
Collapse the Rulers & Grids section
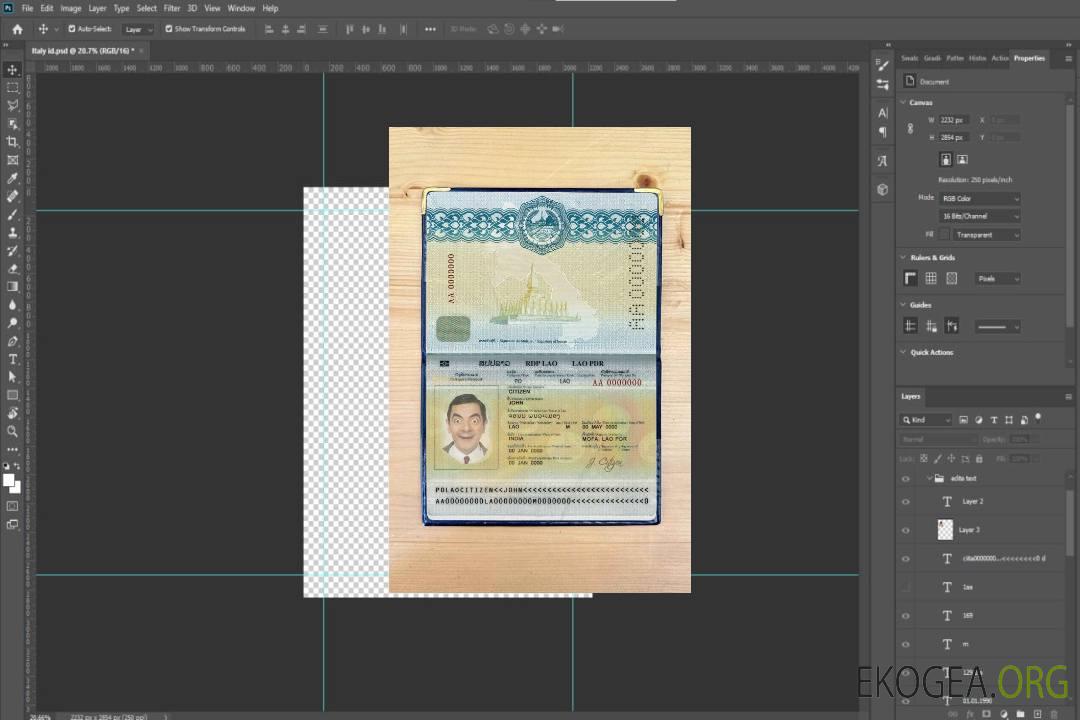pyautogui.click(x=904, y=257)
